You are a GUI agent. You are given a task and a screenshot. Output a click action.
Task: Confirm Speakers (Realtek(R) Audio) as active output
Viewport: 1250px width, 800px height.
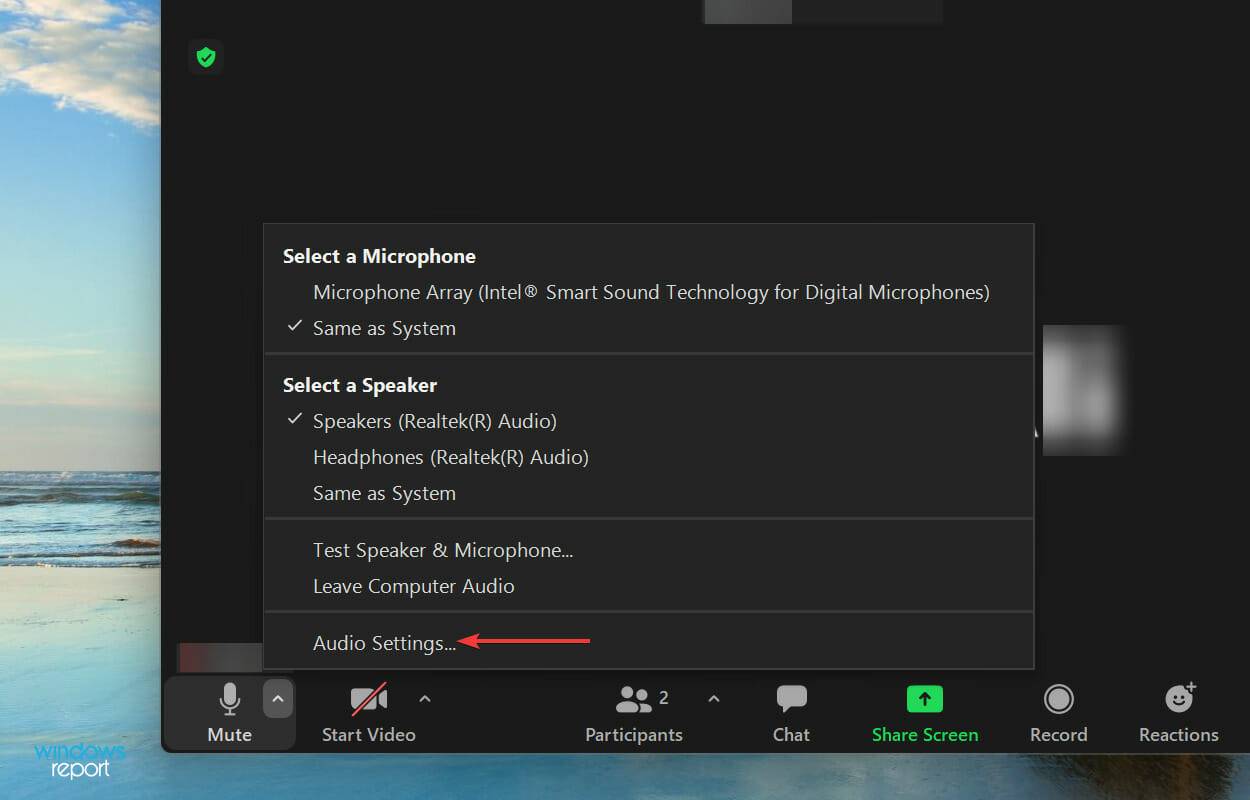click(x=436, y=421)
